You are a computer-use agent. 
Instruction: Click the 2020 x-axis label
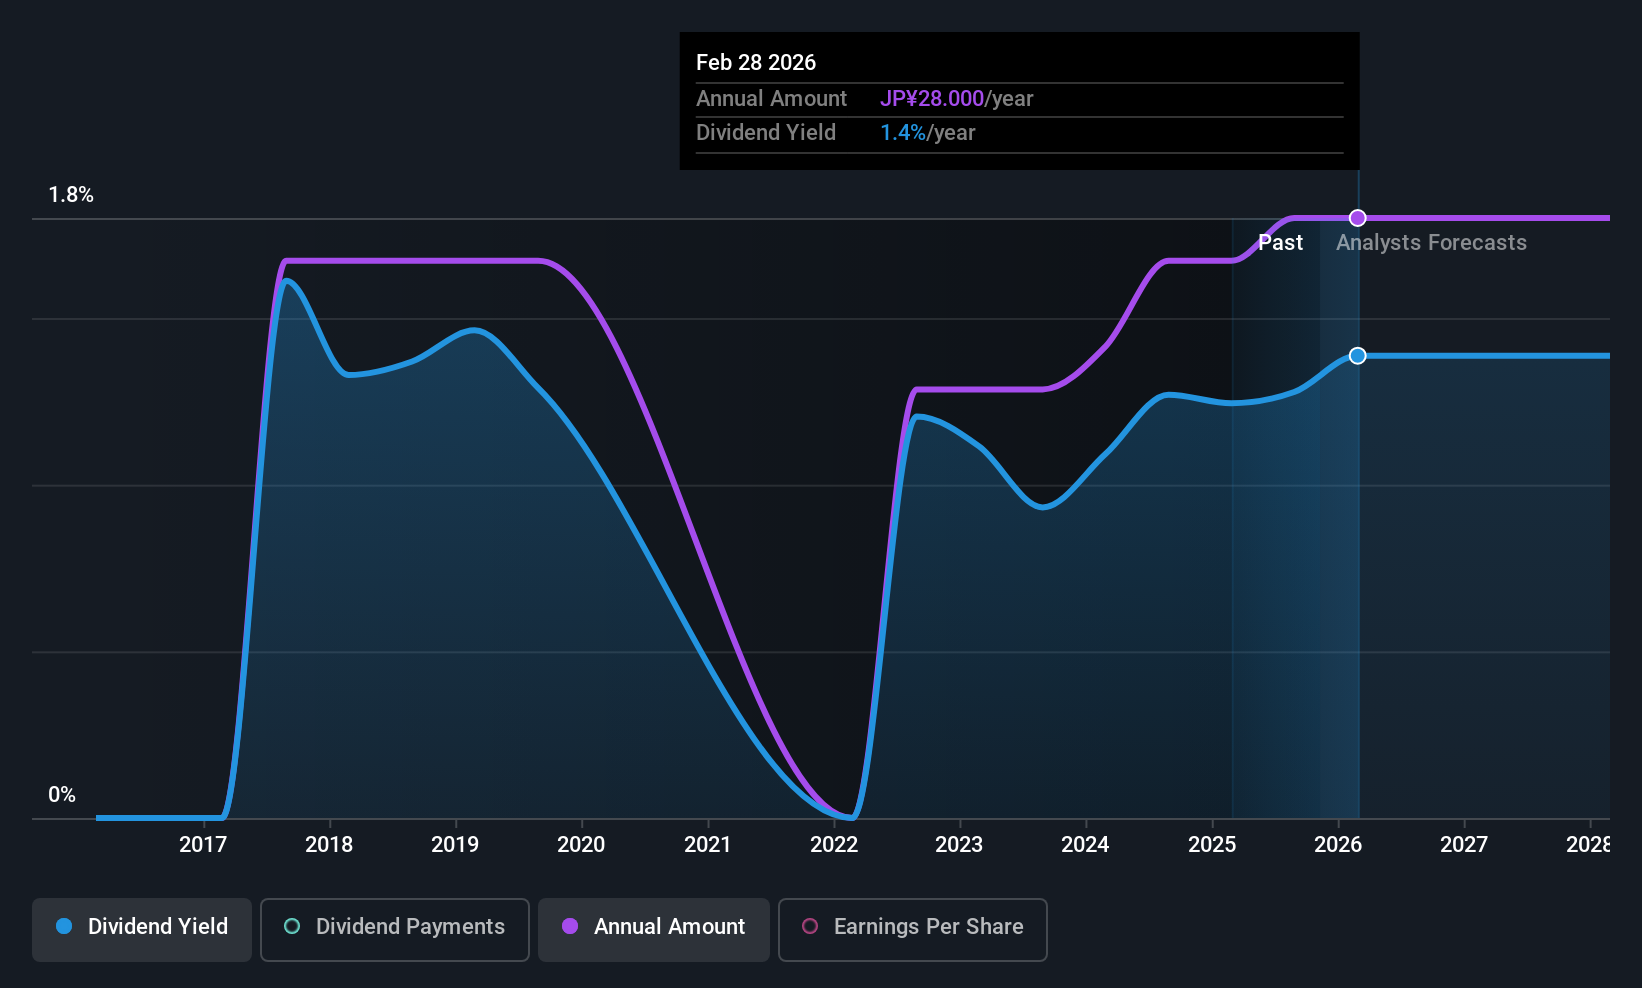581,844
